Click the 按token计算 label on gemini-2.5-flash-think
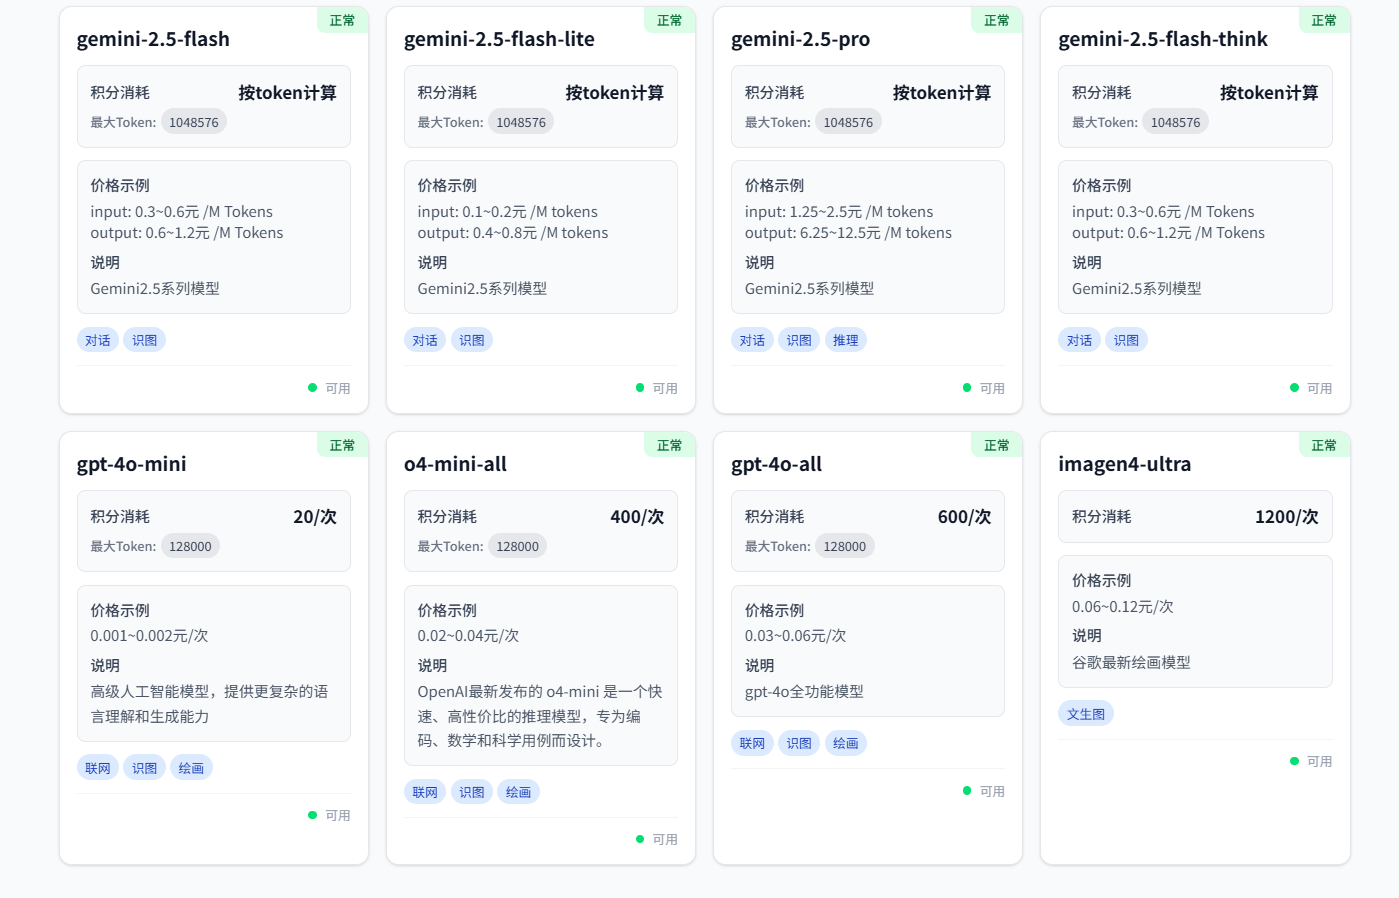The height and width of the screenshot is (898, 1399). click(x=1268, y=93)
